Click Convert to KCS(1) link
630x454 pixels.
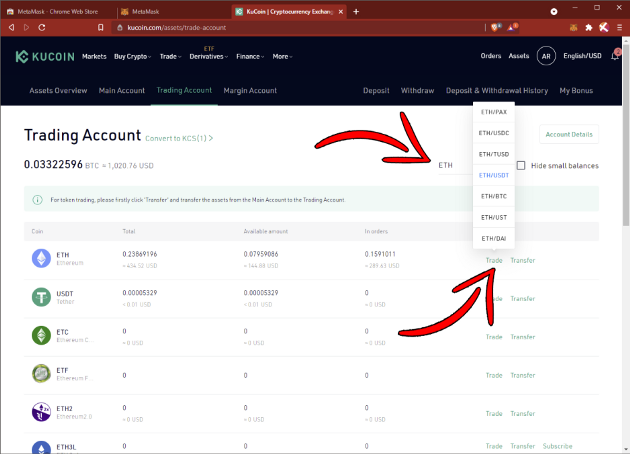click(179, 139)
